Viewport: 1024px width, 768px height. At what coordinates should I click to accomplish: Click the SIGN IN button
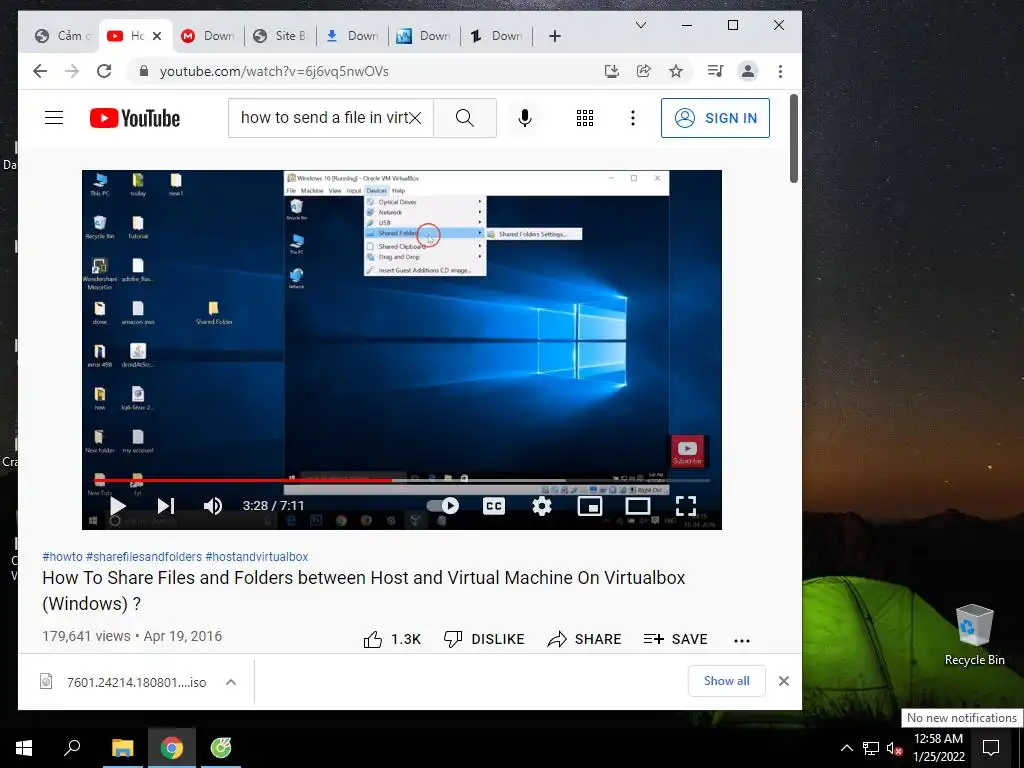pos(715,118)
